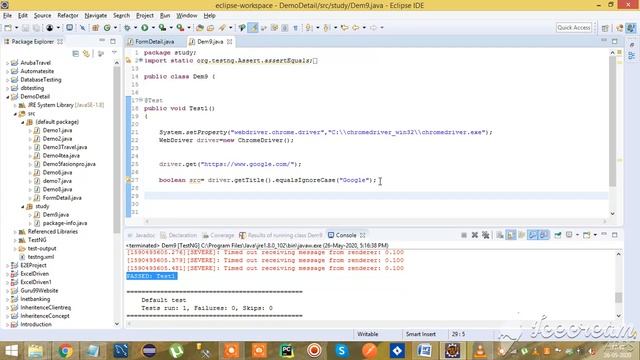Image resolution: width=640 pixels, height=360 pixels.
Task: Open Package Explorer View Menu triangle
Action: [x=114, y=53]
